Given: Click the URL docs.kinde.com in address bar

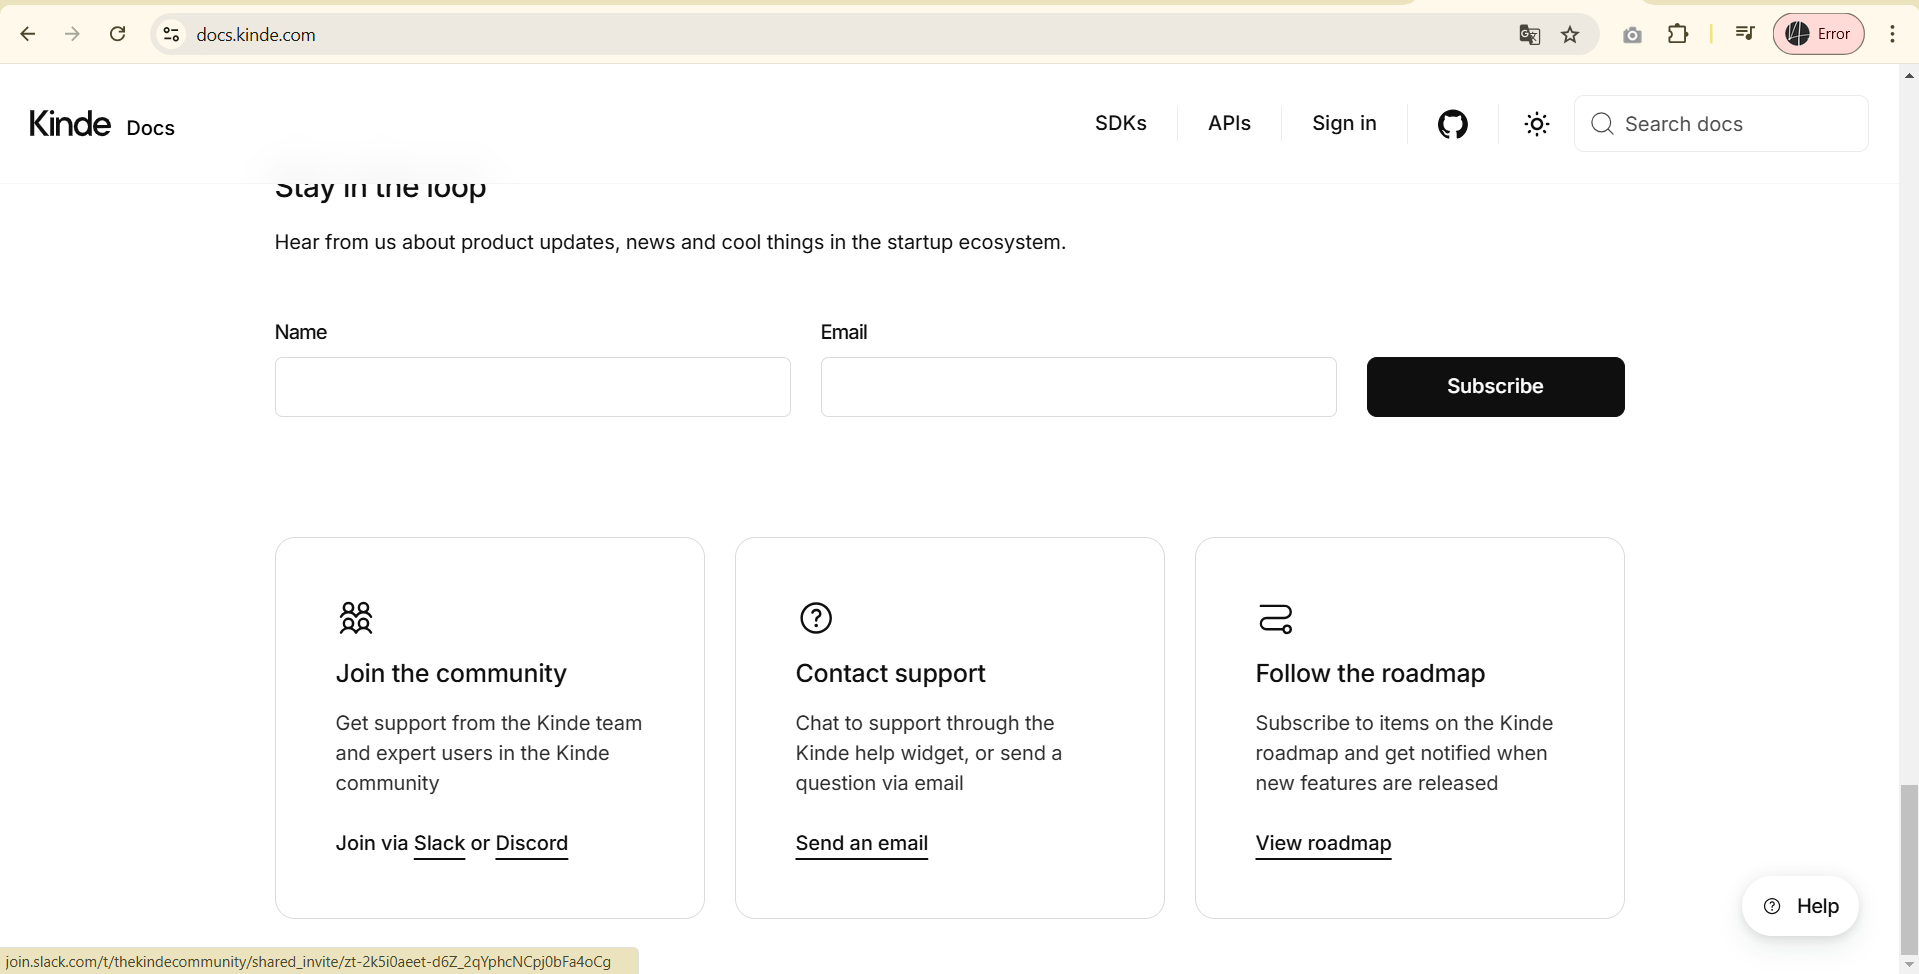Looking at the screenshot, I should coord(256,35).
